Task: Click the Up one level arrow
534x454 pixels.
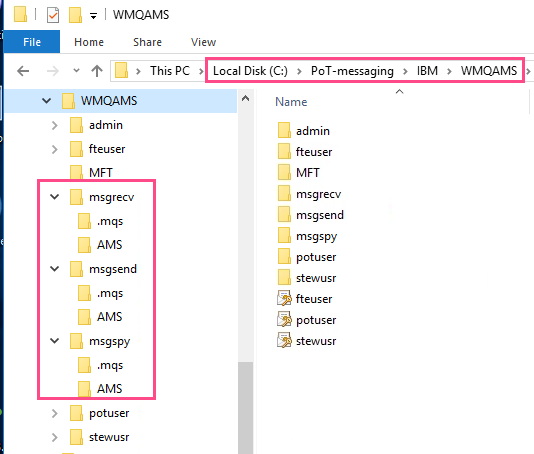Action: click(x=97, y=71)
